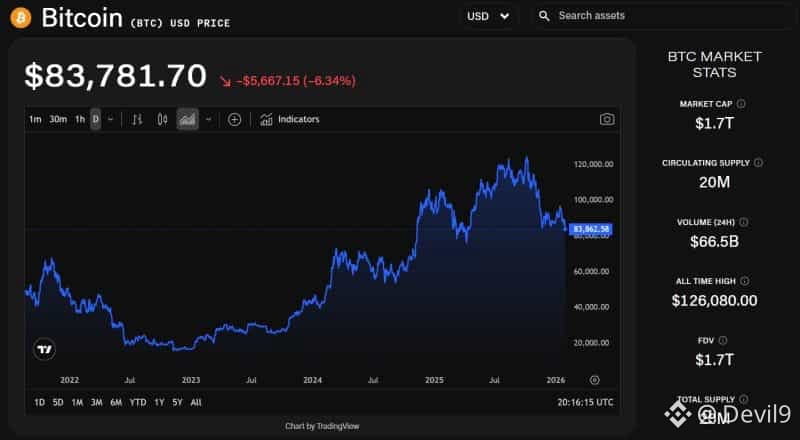
Task: Click the Chart by TradingView link
Action: pos(322,426)
